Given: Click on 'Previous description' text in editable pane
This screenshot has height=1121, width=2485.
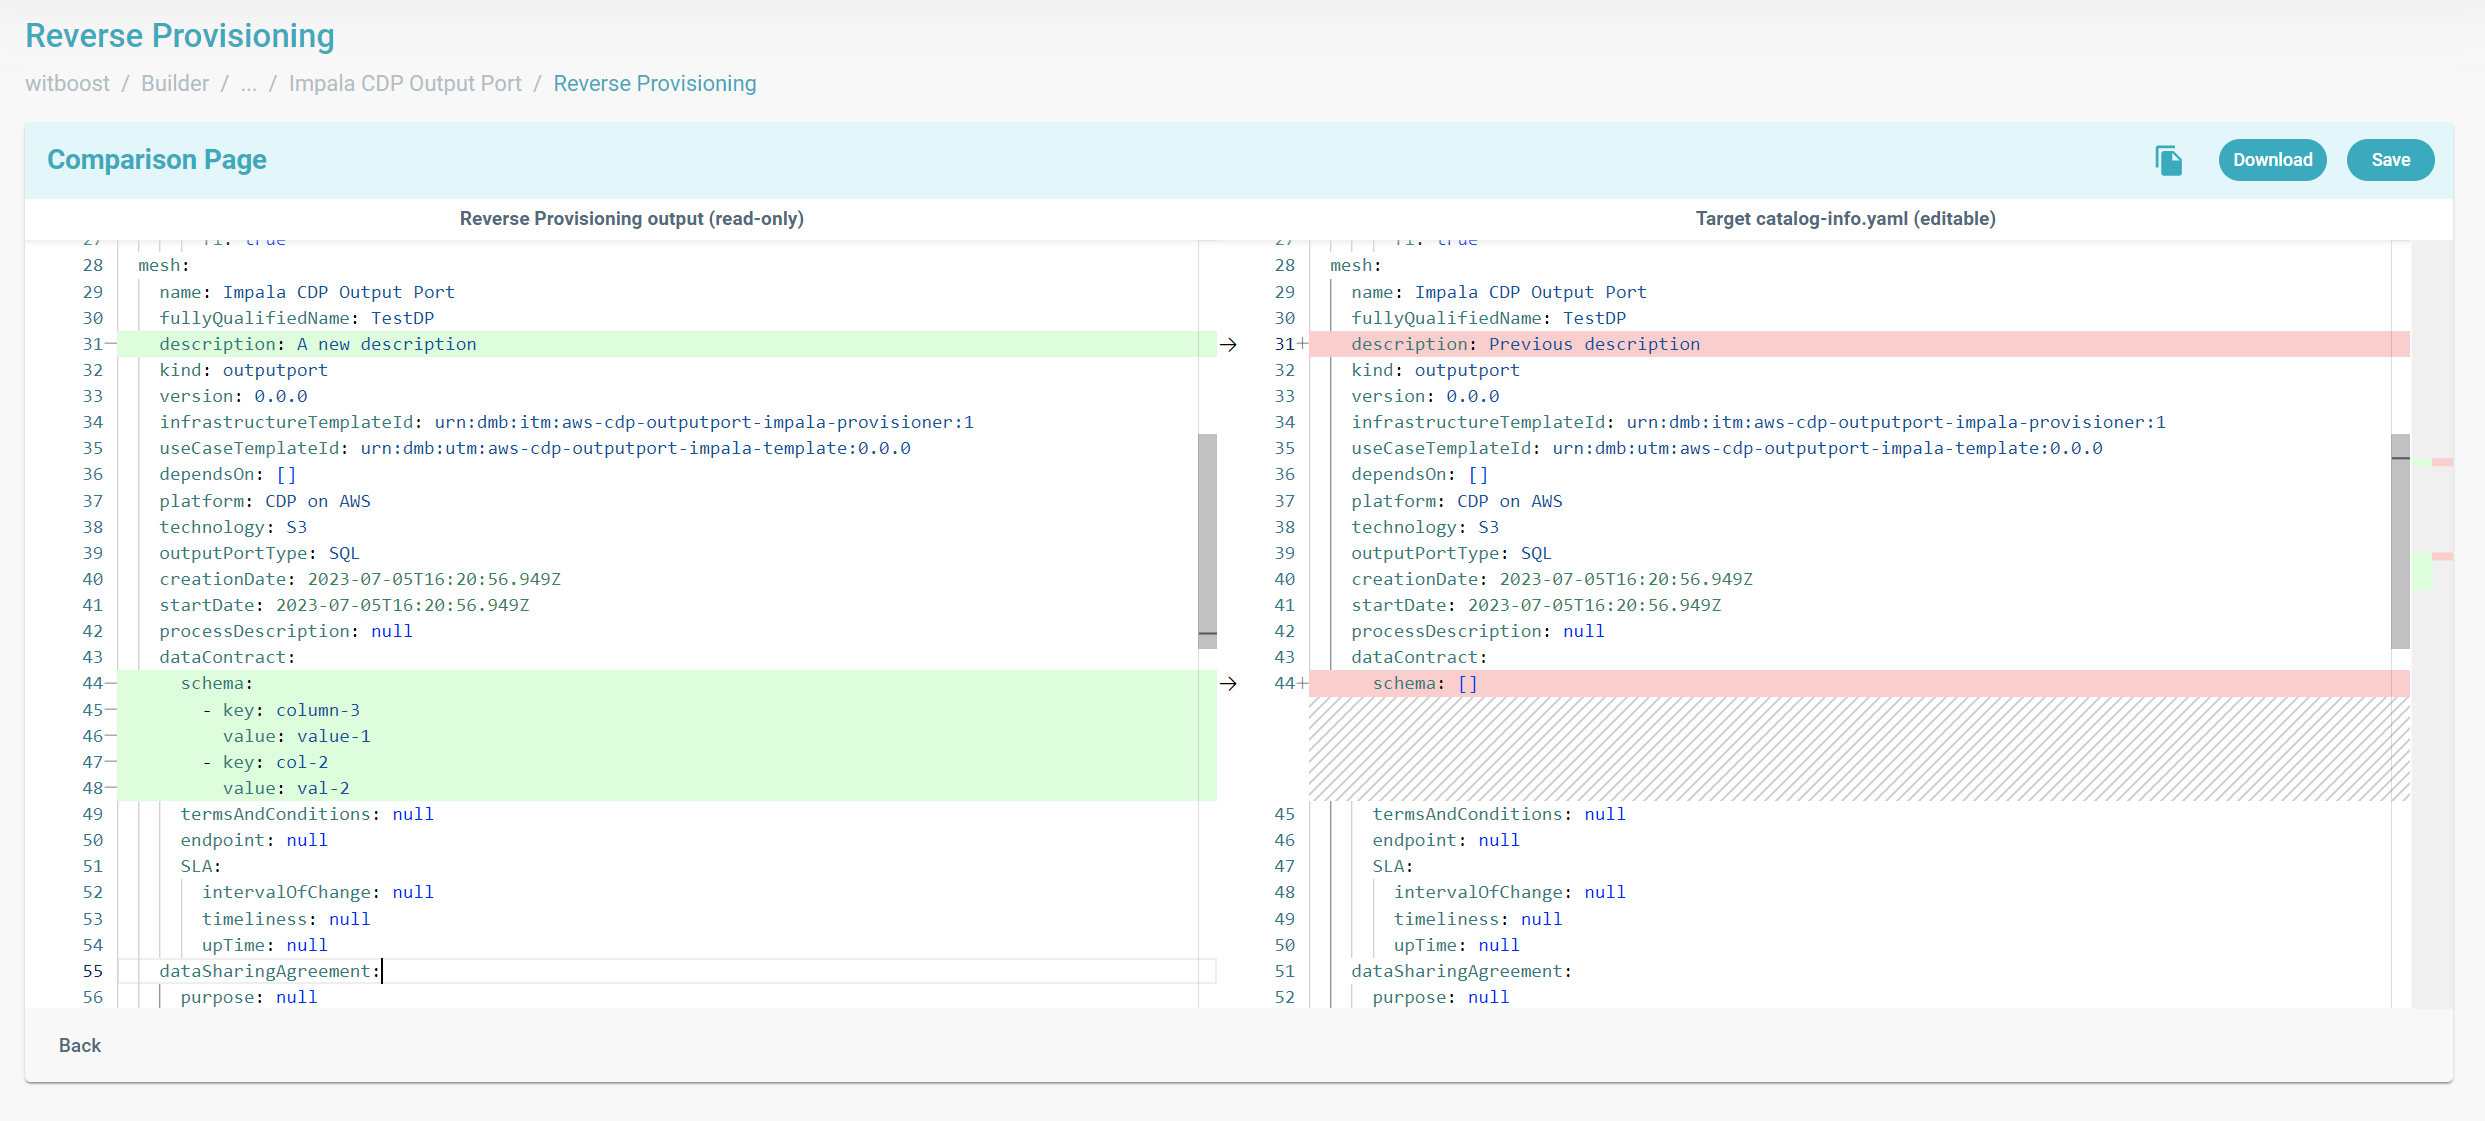Looking at the screenshot, I should click(x=1594, y=344).
